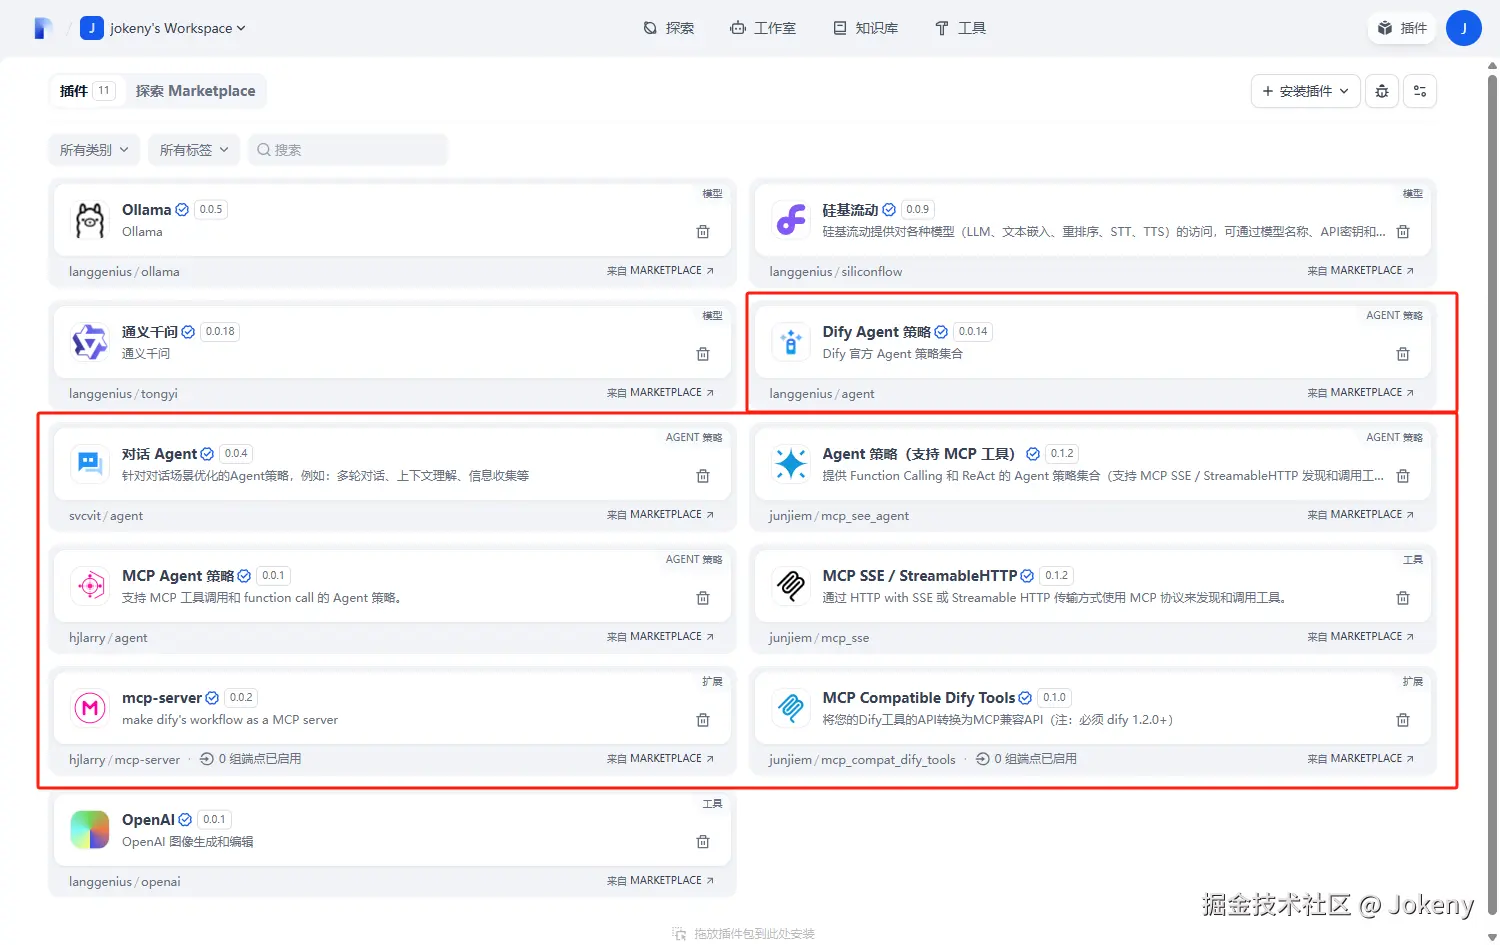Open the jokeny's Workspace dropdown
The width and height of the screenshot is (1500, 945).
[164, 28]
